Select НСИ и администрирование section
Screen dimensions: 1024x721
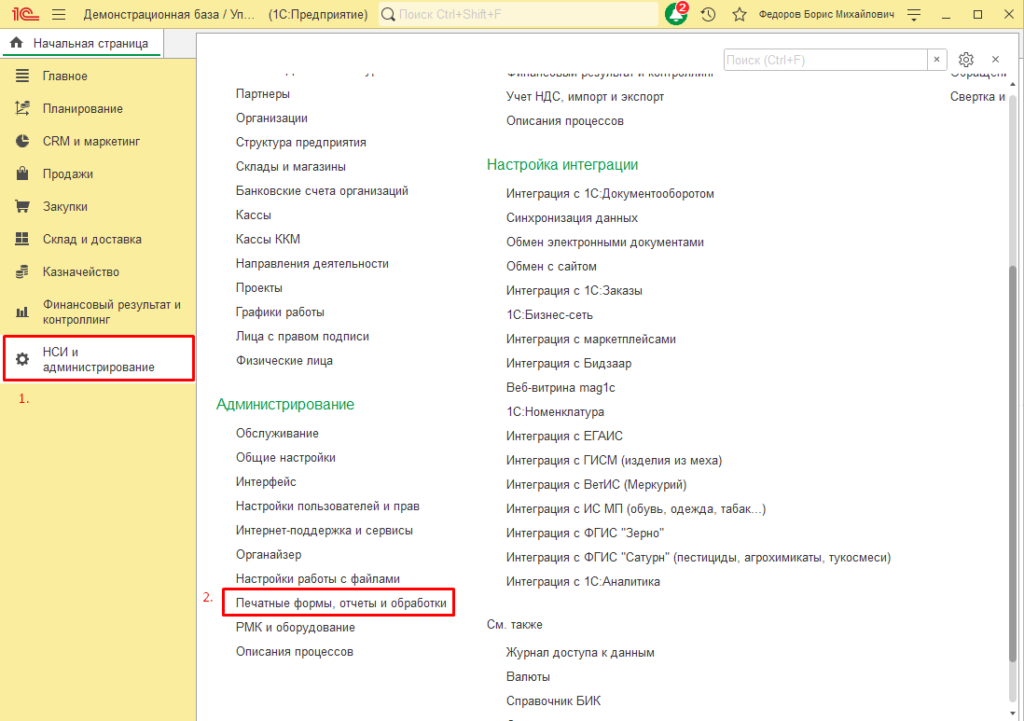click(x=98, y=359)
